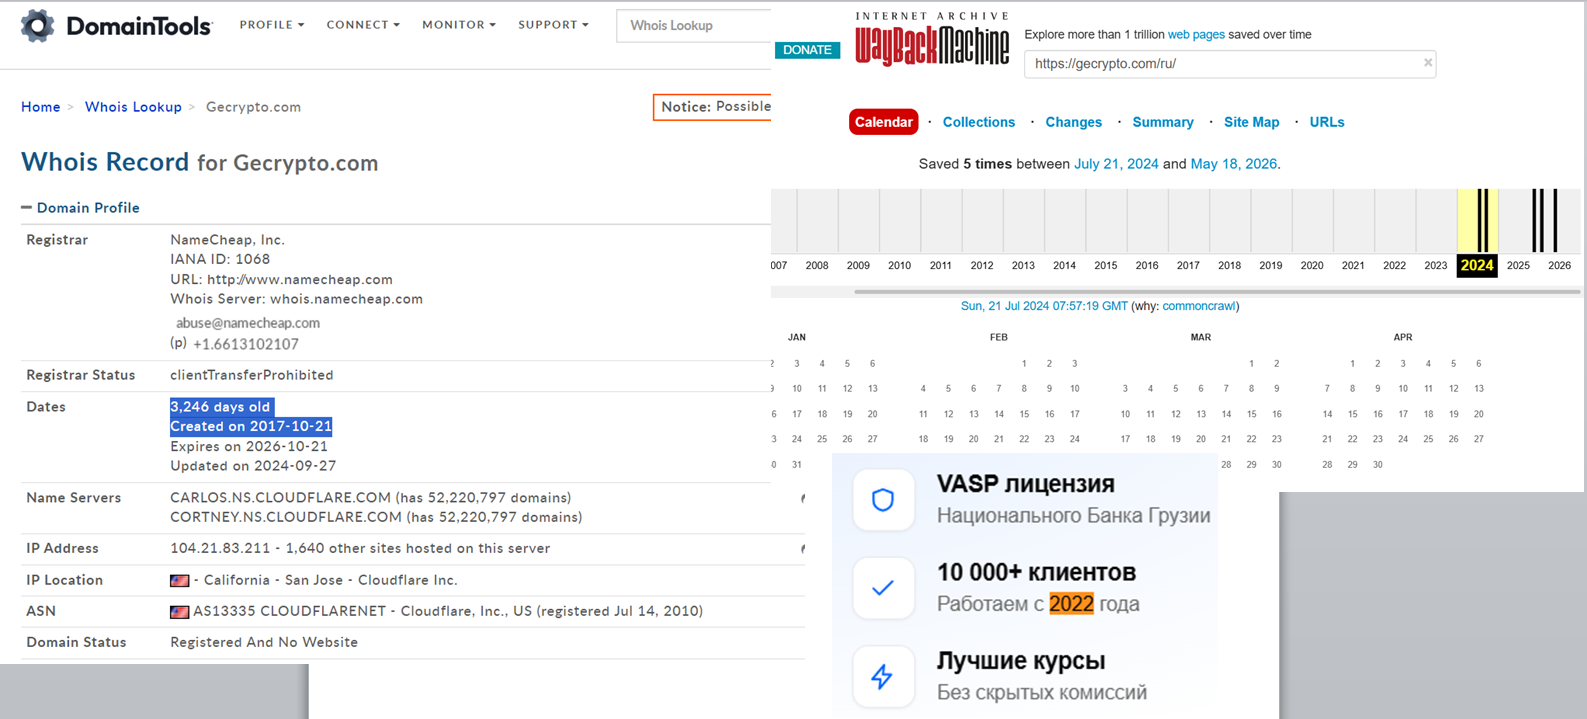Click the timeline horizontal scrollbar
Image resolution: width=1587 pixels, height=719 pixels.
[1217, 292]
